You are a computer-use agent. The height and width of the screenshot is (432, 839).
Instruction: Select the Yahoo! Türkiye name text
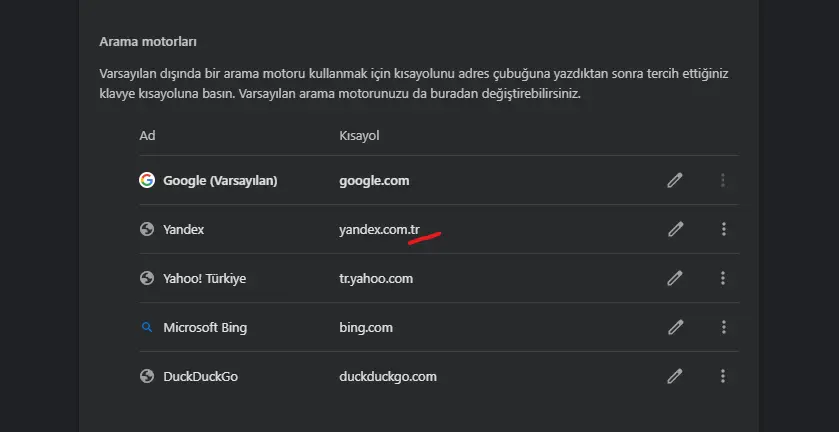(204, 278)
